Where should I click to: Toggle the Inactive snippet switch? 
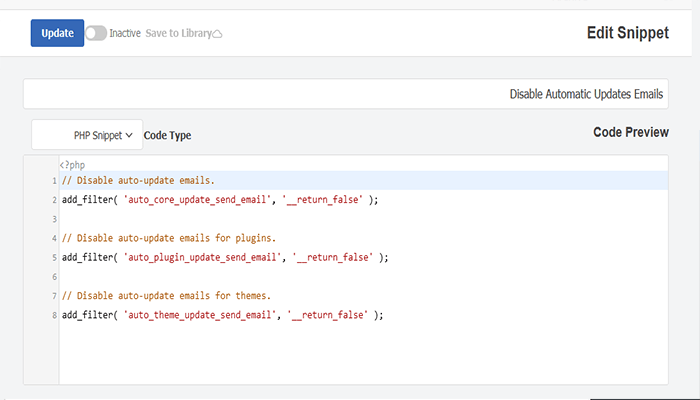click(x=95, y=33)
